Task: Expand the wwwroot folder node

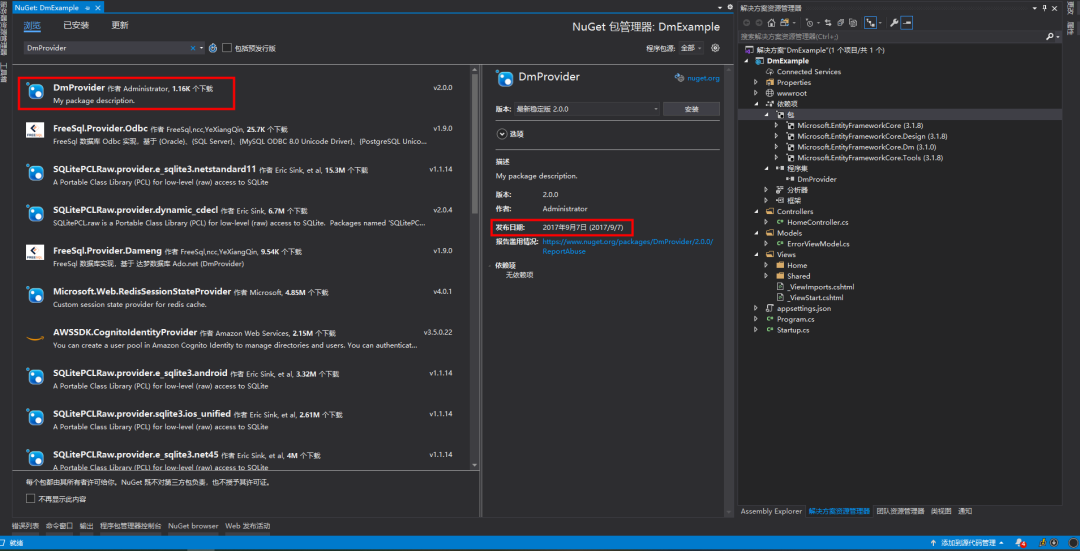Action: (x=756, y=93)
